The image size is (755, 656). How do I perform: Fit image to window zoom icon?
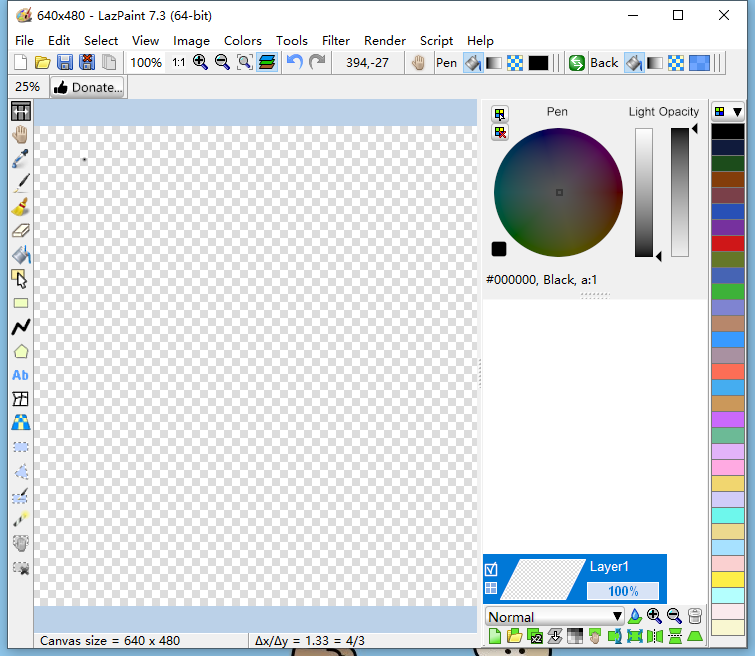[x=245, y=63]
